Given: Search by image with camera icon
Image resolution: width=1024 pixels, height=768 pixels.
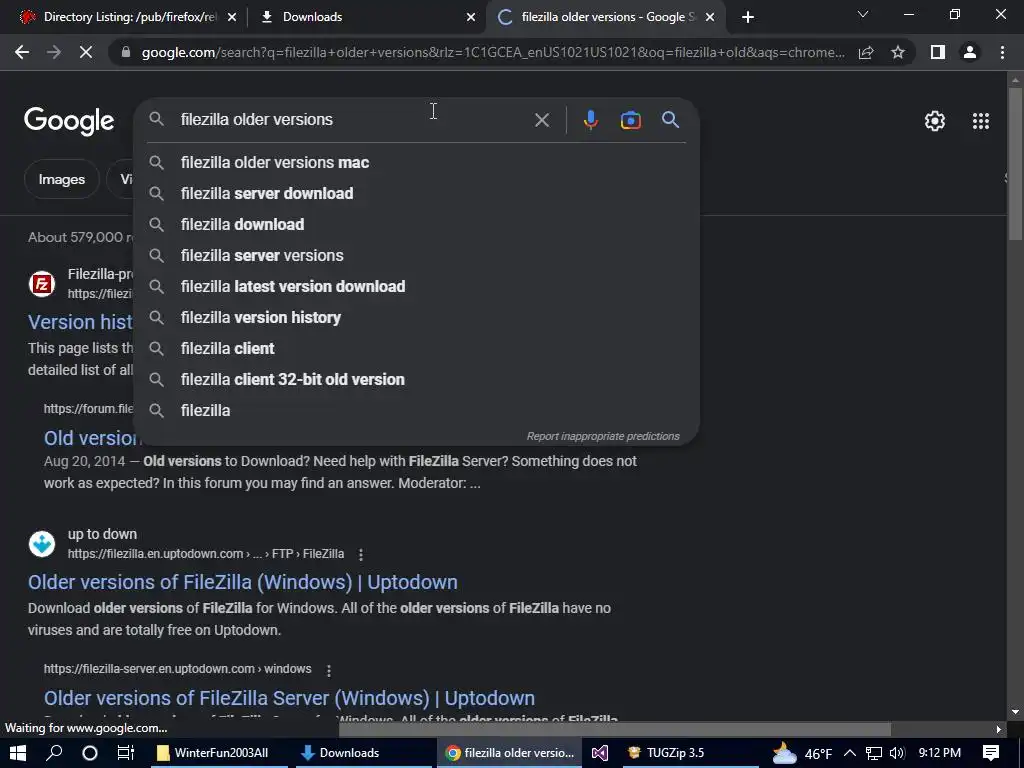Looking at the screenshot, I should pyautogui.click(x=630, y=120).
